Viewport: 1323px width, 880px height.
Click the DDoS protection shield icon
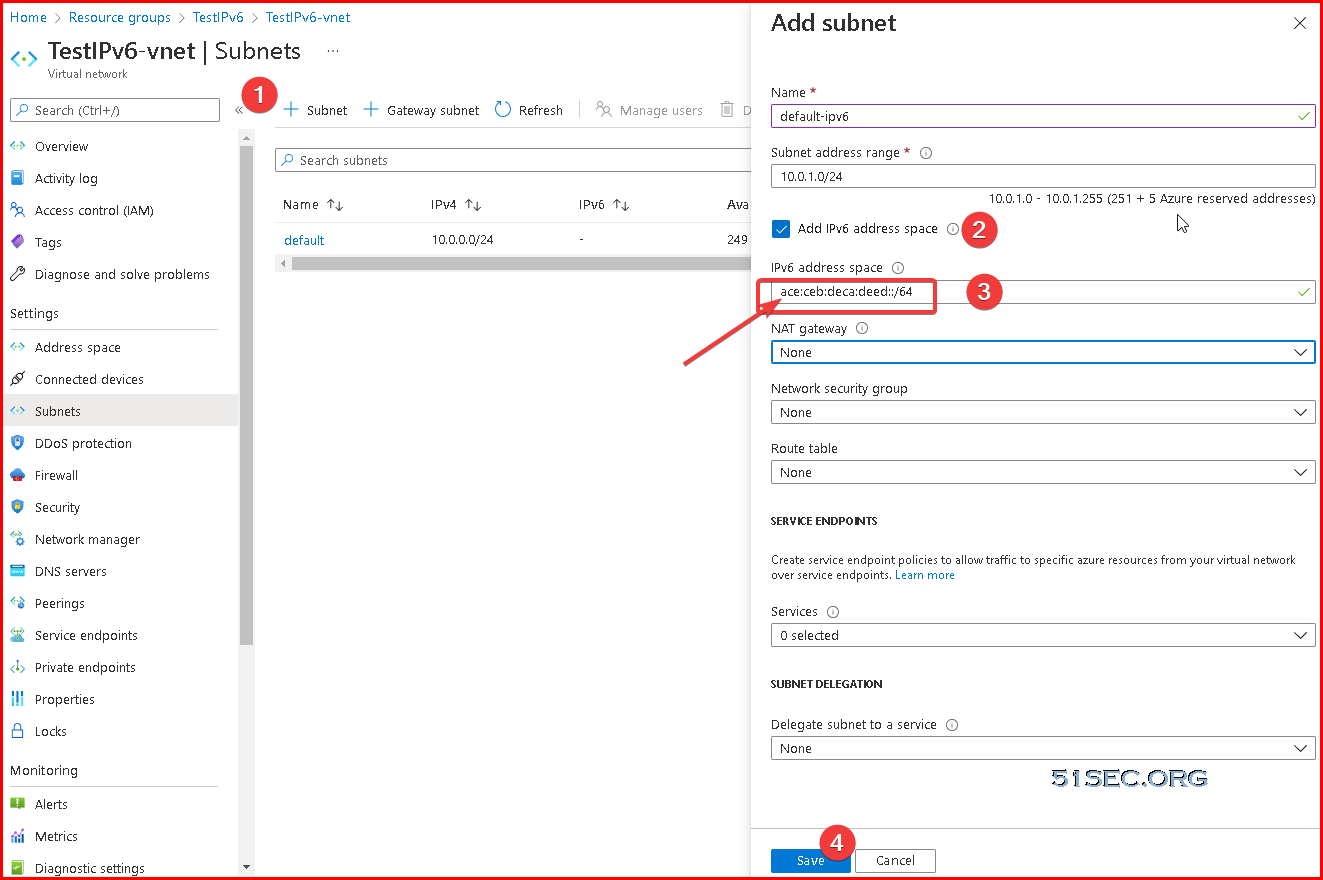tap(17, 443)
